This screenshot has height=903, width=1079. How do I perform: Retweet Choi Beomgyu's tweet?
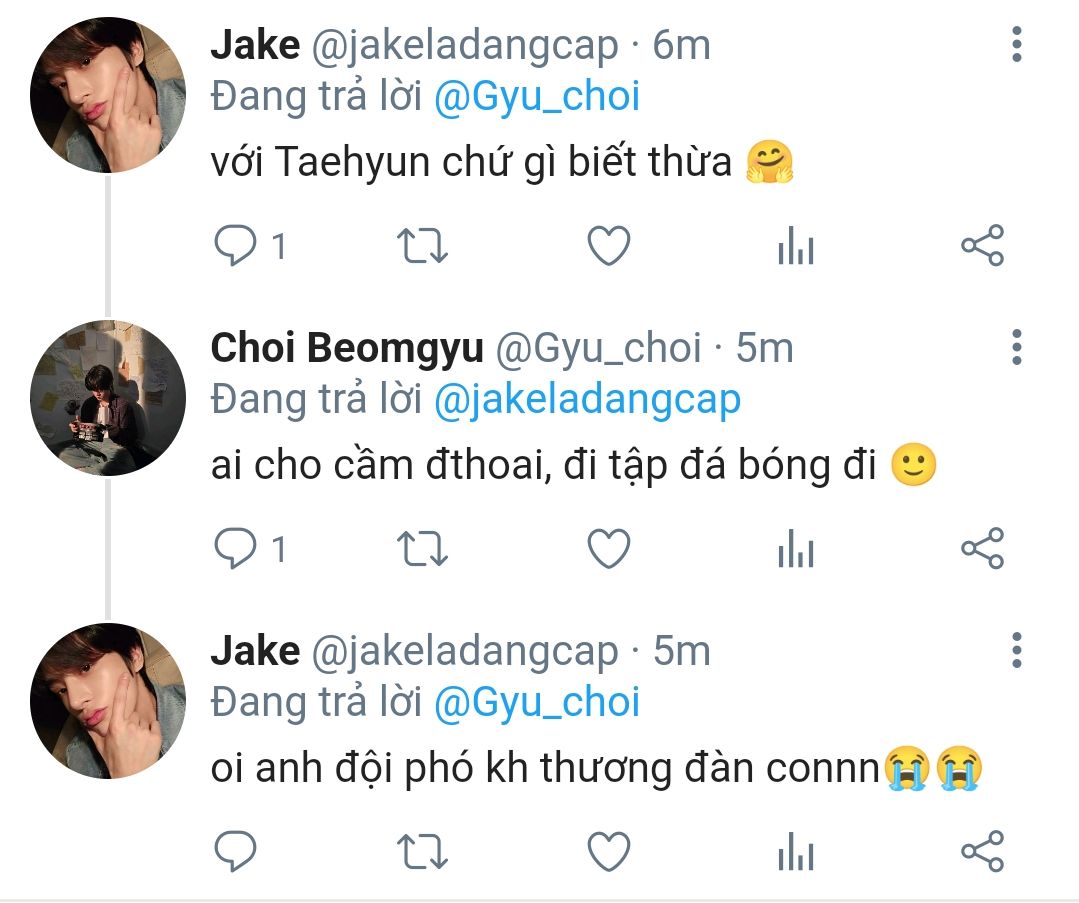pos(423,548)
